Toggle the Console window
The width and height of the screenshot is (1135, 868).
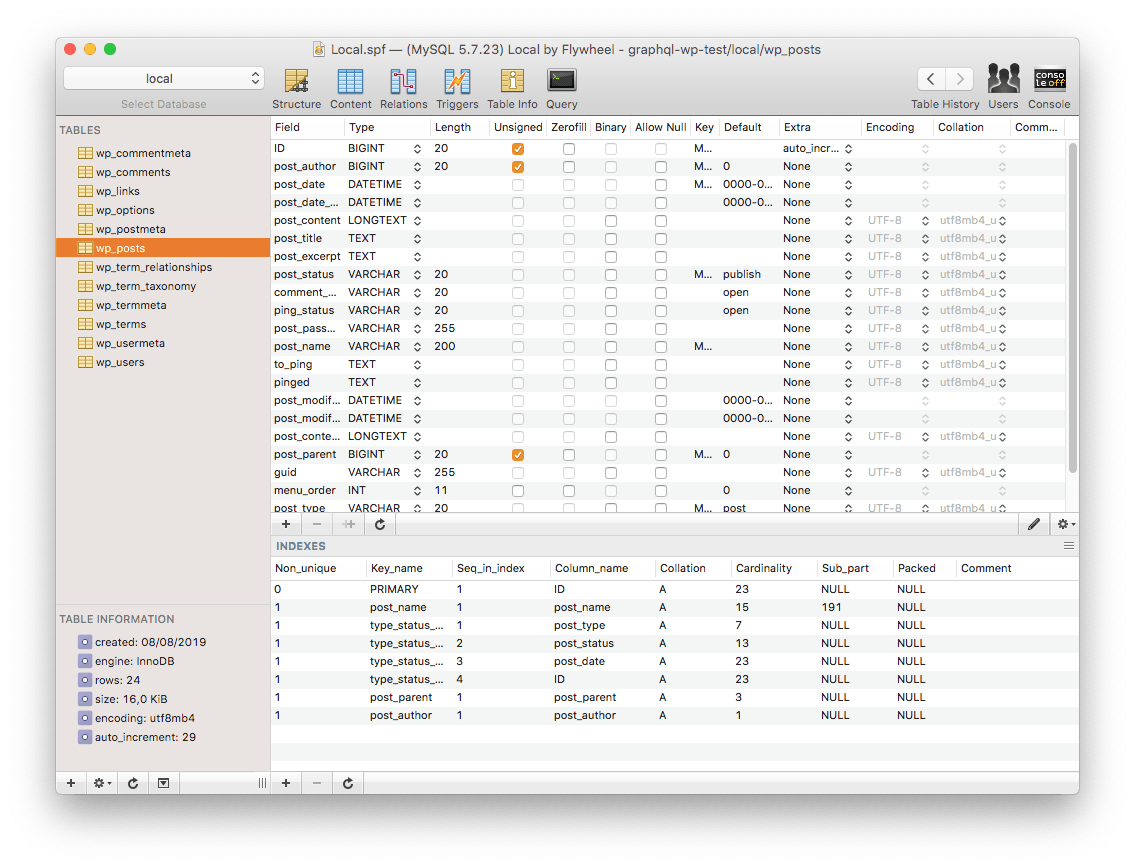(1049, 86)
